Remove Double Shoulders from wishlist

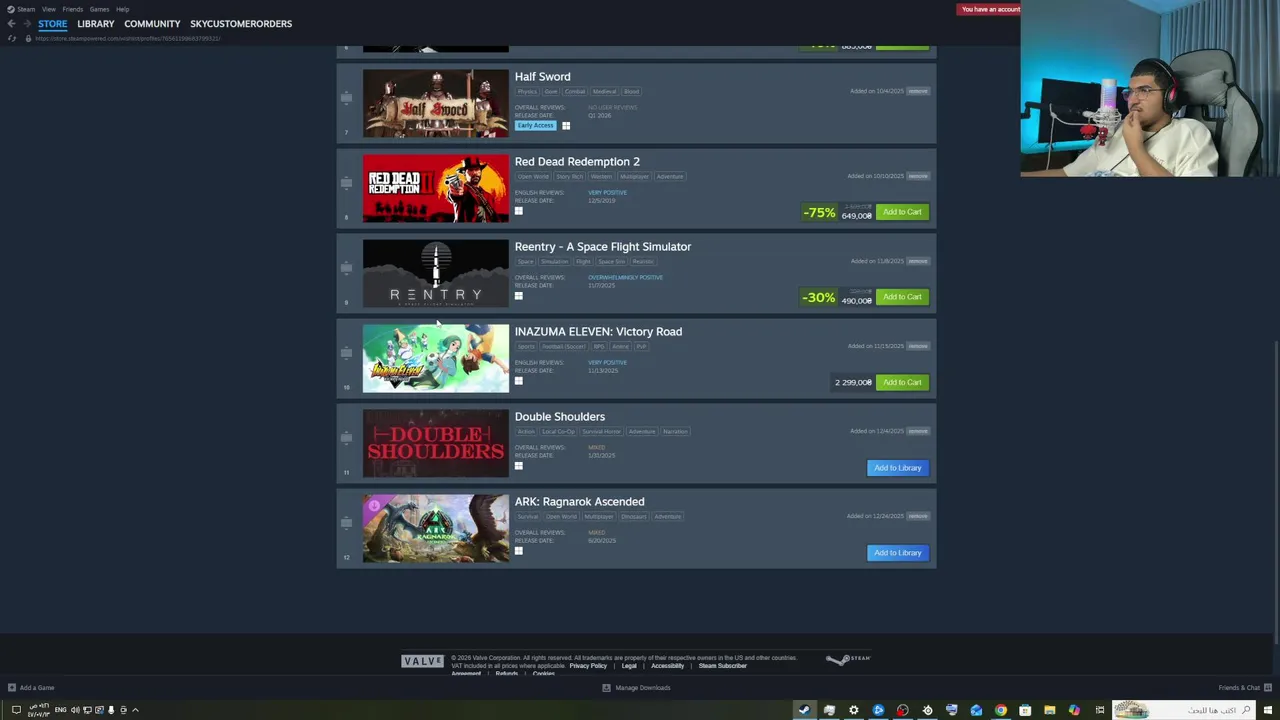tap(918, 431)
